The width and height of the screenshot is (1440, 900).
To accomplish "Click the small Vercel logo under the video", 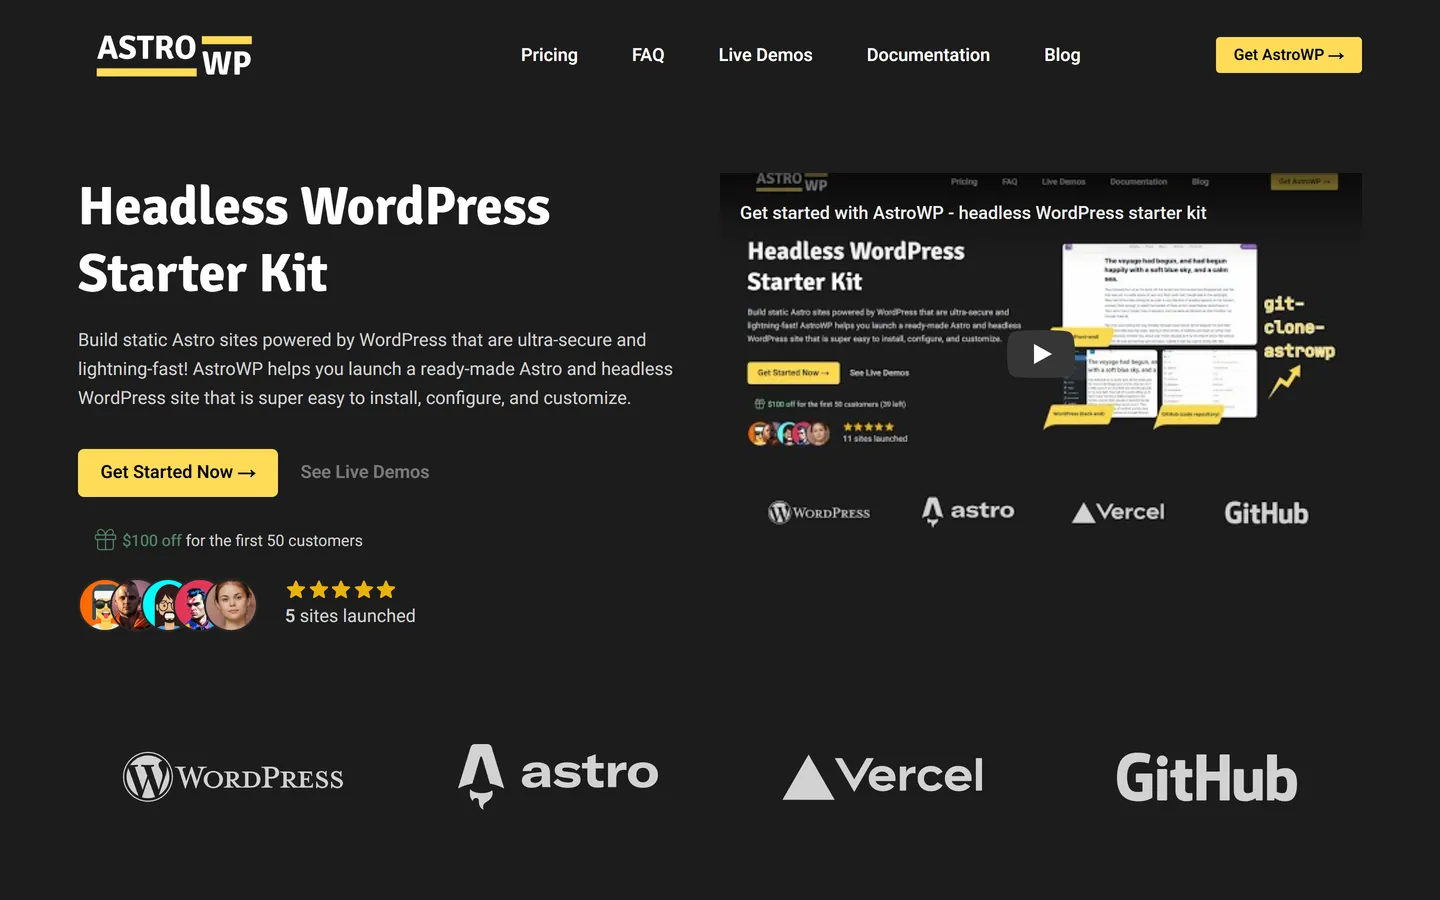I will (1118, 512).
